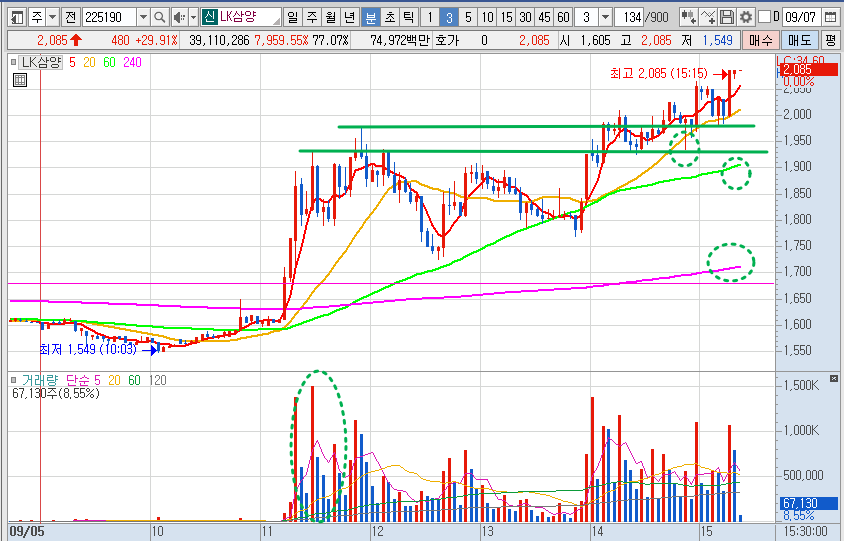This screenshot has width=844, height=541.
Task: Click the 67,130 volume label on axis
Action: coord(809,504)
